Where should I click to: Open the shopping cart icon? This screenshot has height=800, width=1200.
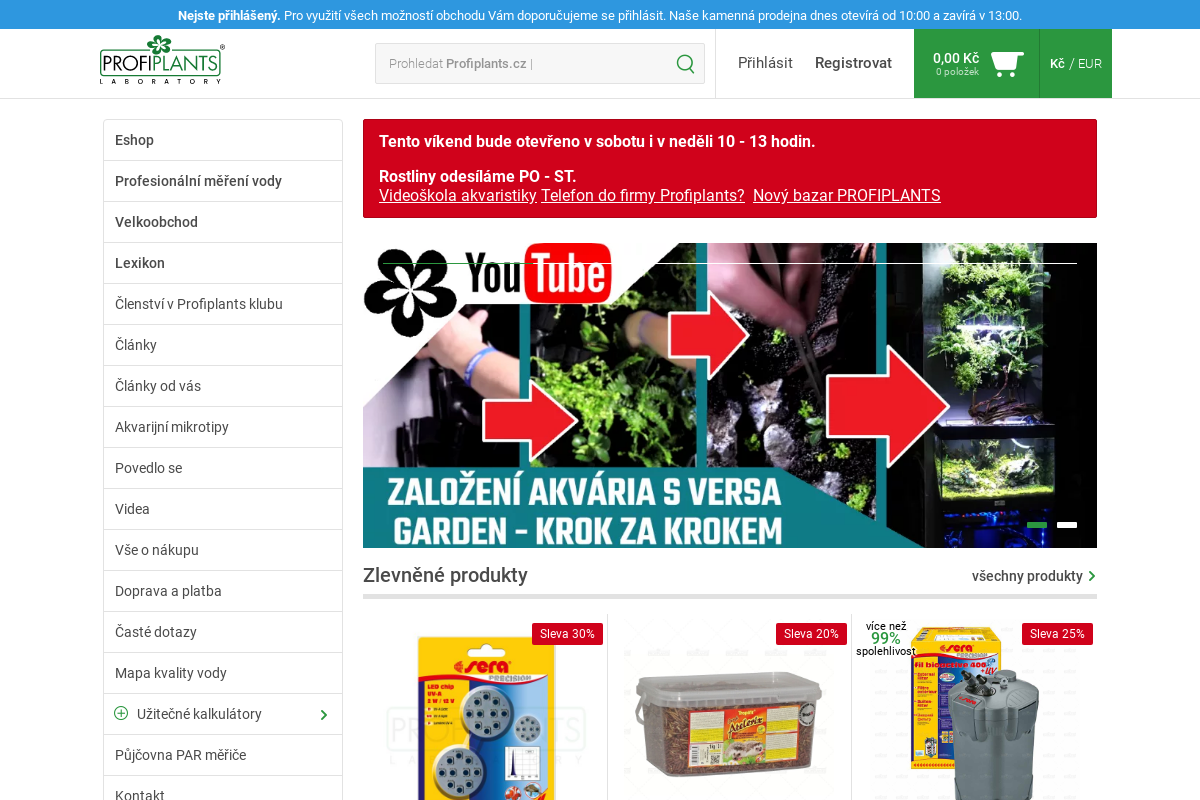[x=1006, y=62]
